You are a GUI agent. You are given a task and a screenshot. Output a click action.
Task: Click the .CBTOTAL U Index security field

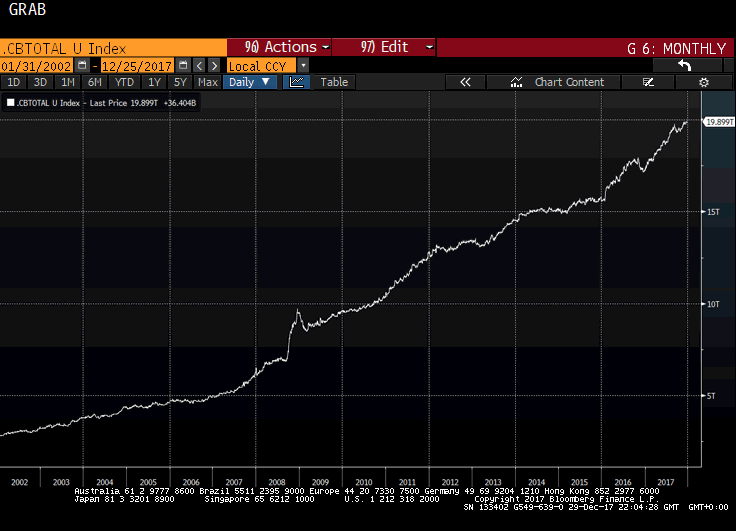click(x=113, y=48)
